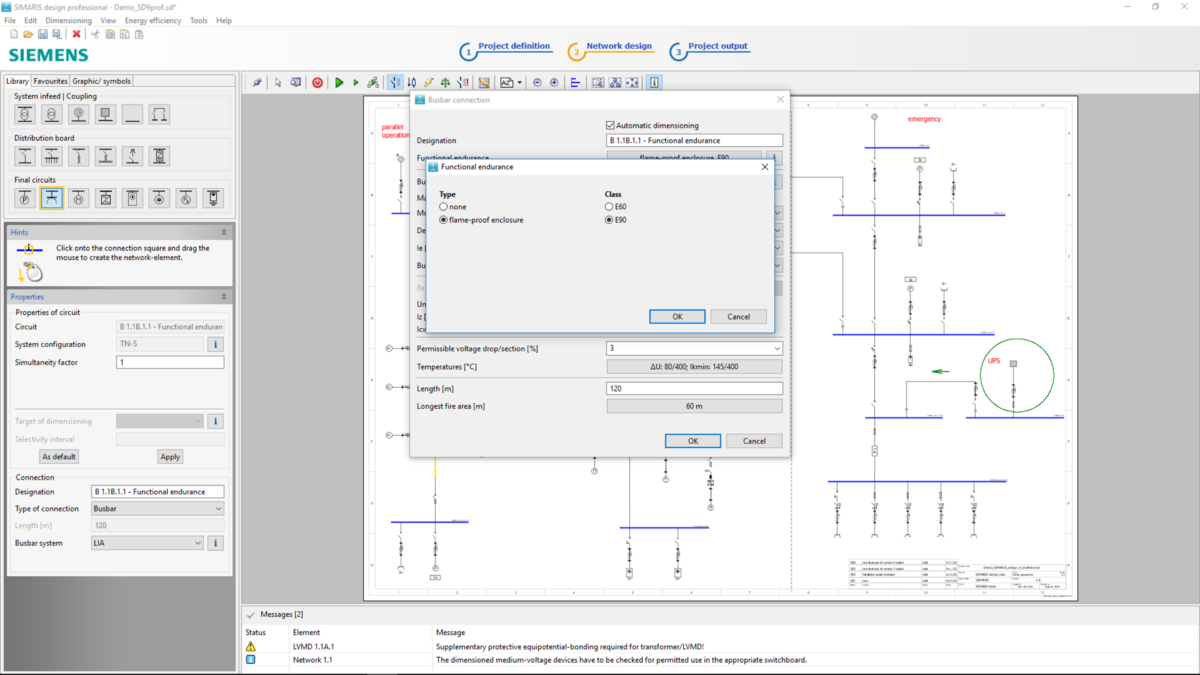
Task: Open the Tools menu
Action: tap(199, 20)
